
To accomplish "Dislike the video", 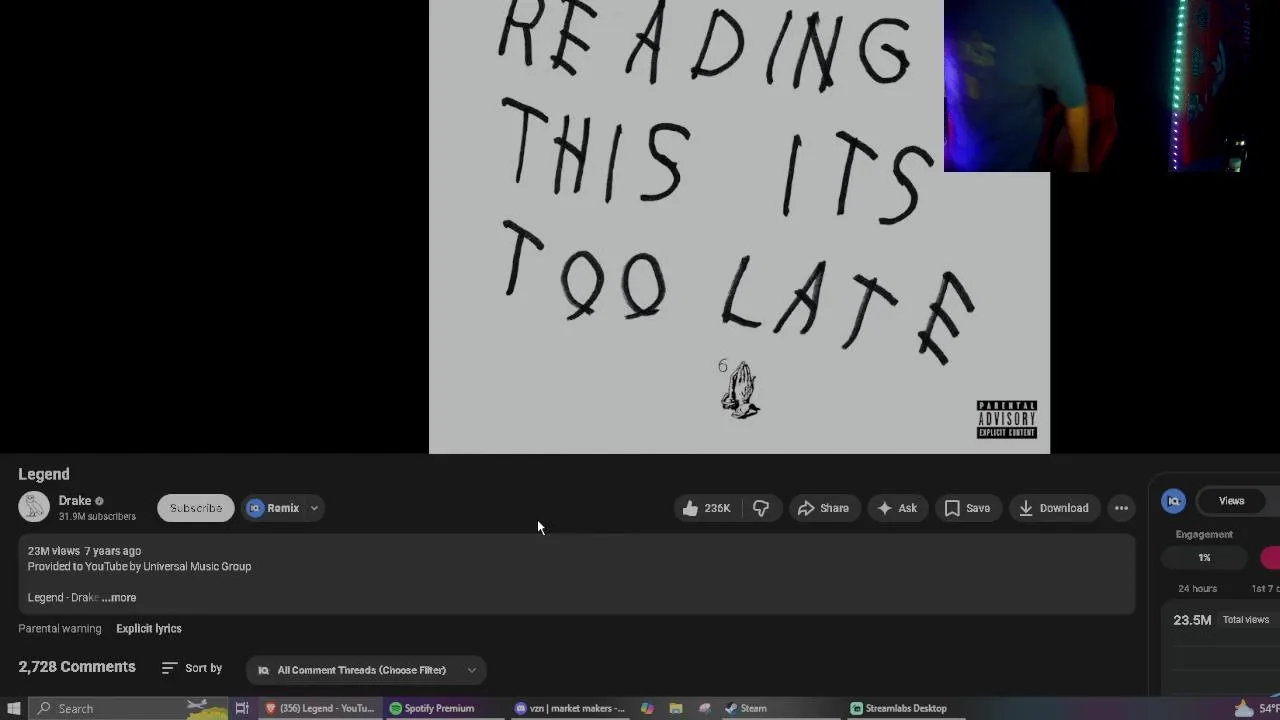I will point(761,508).
